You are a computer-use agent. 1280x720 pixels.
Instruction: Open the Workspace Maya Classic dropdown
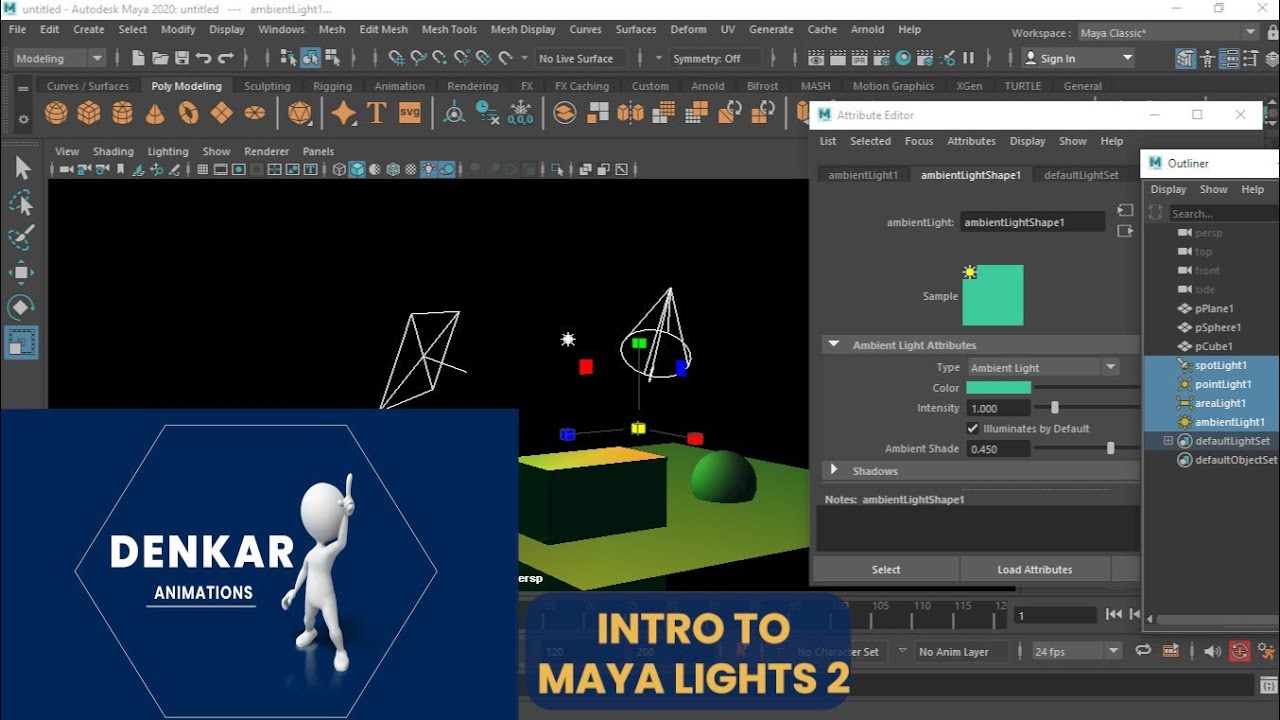click(x=1168, y=33)
